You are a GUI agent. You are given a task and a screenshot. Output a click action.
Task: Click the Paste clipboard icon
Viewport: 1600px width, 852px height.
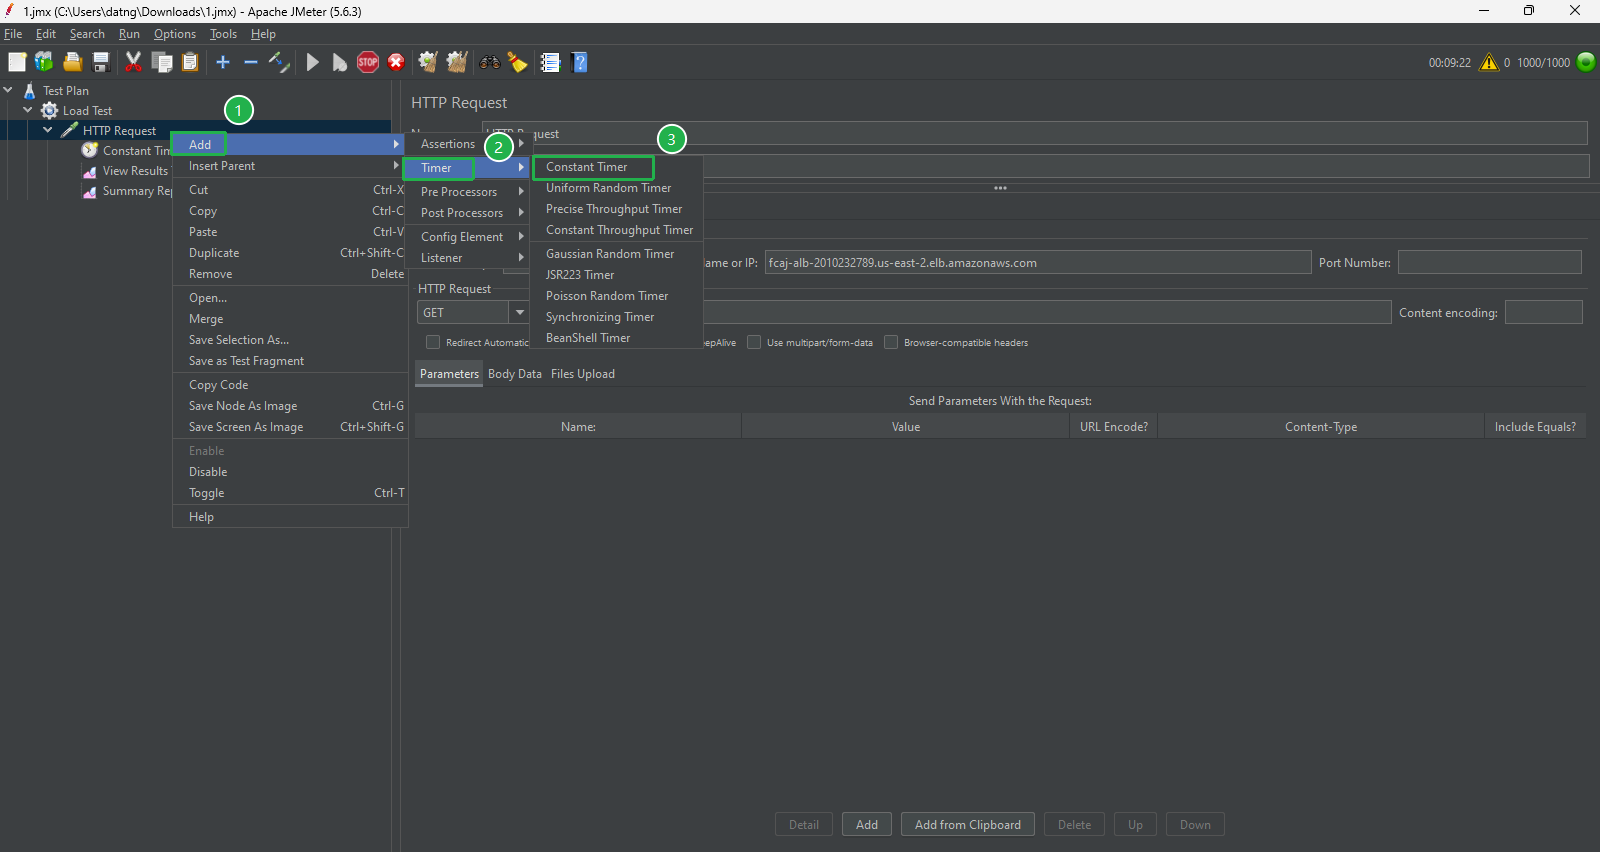pyautogui.click(x=190, y=62)
